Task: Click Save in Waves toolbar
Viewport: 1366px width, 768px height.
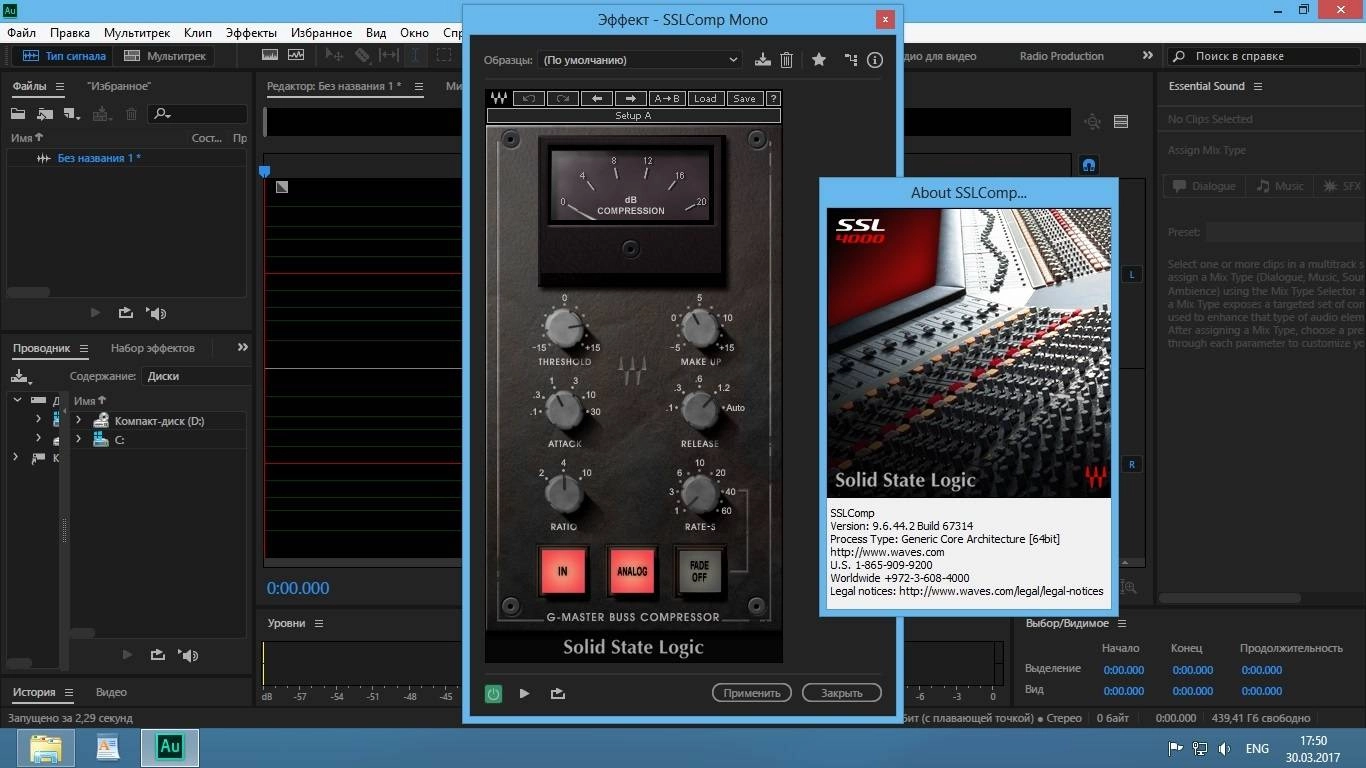Action: pos(744,98)
